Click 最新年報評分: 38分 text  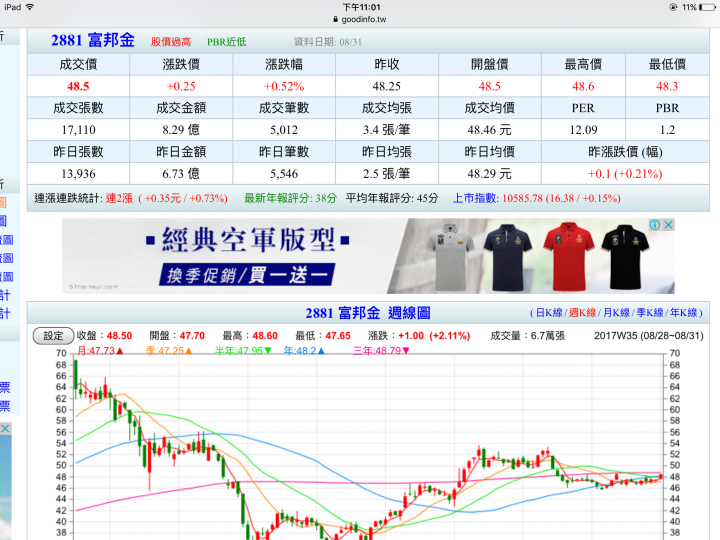click(290, 198)
